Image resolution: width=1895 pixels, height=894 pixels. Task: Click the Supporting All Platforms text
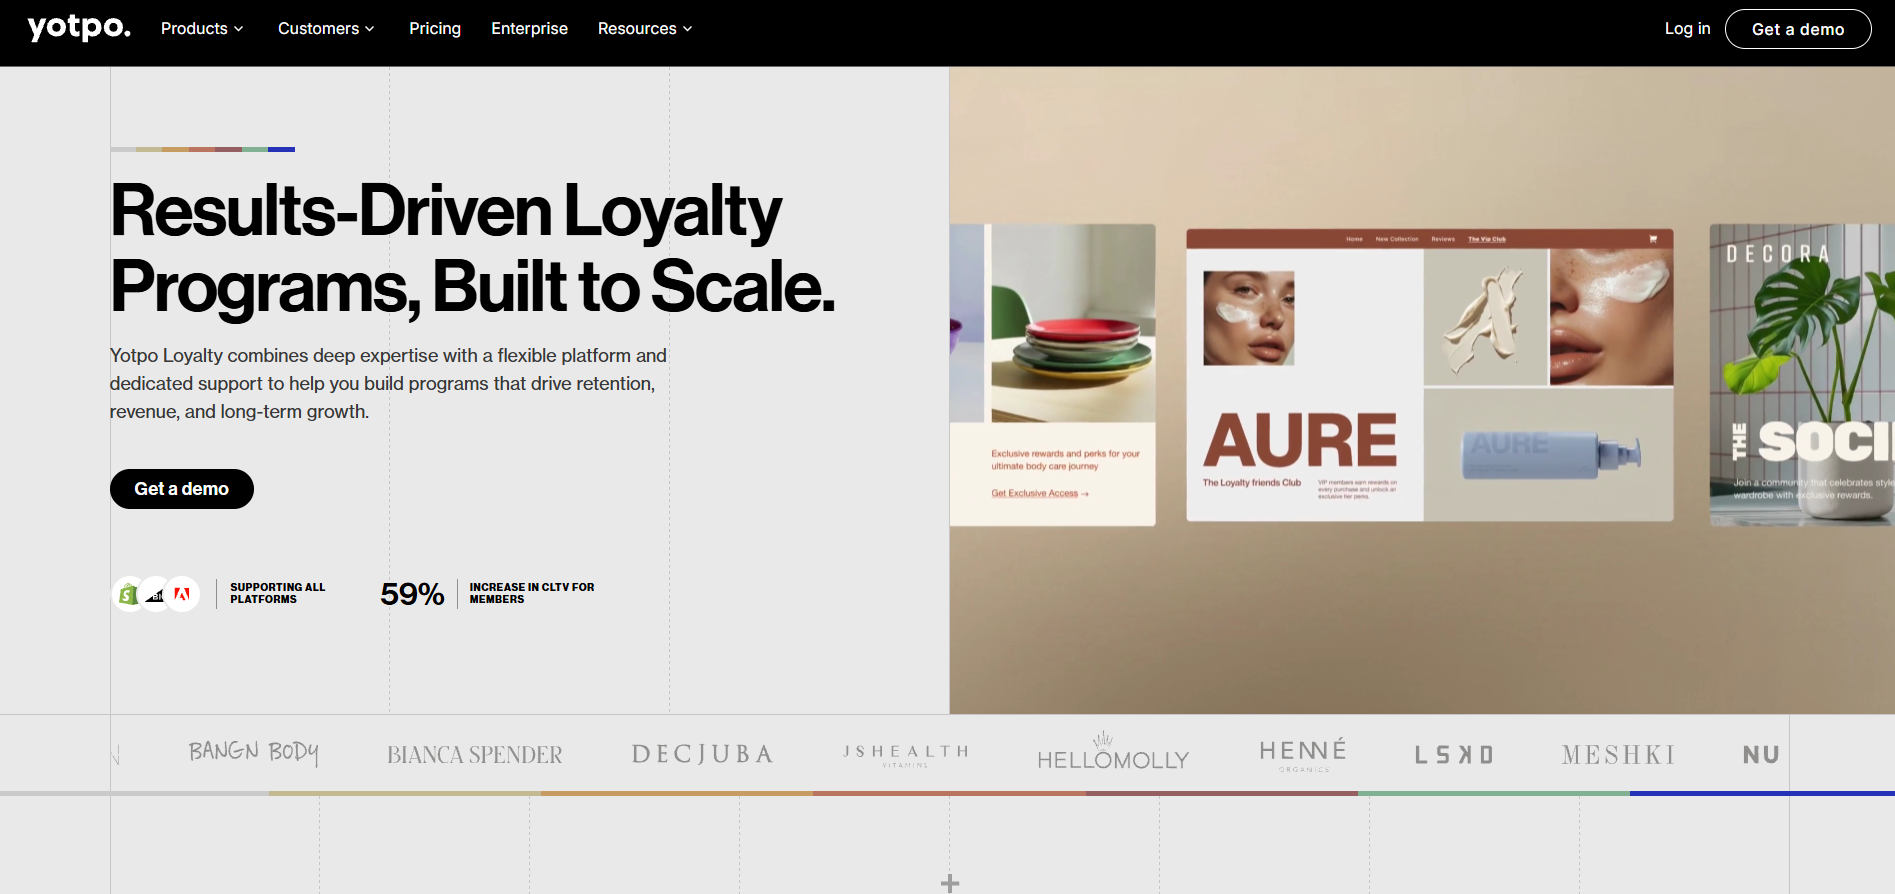278,593
